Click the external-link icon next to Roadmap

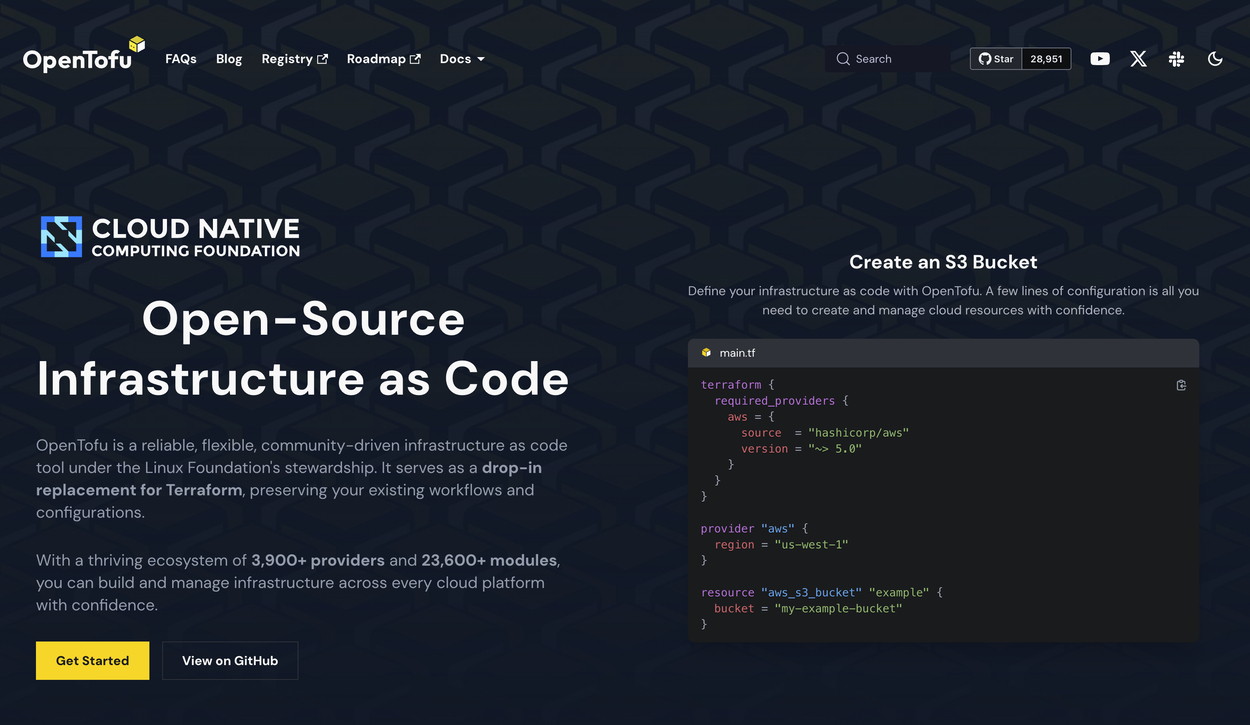pyautogui.click(x=415, y=59)
